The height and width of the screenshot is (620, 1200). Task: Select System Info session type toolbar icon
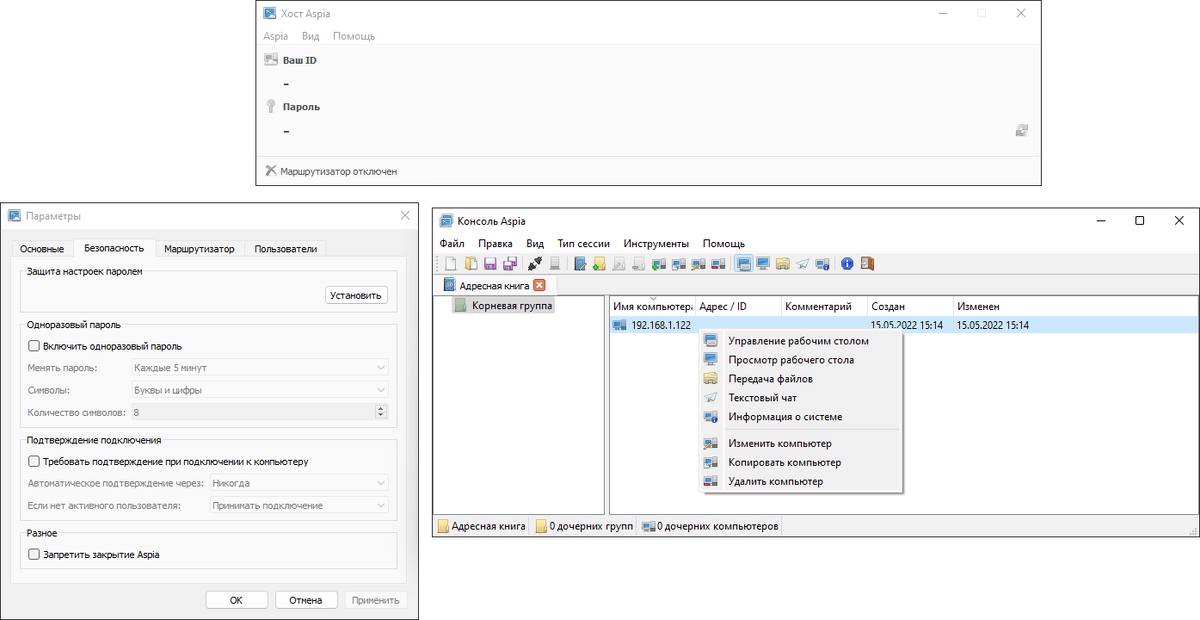point(822,264)
